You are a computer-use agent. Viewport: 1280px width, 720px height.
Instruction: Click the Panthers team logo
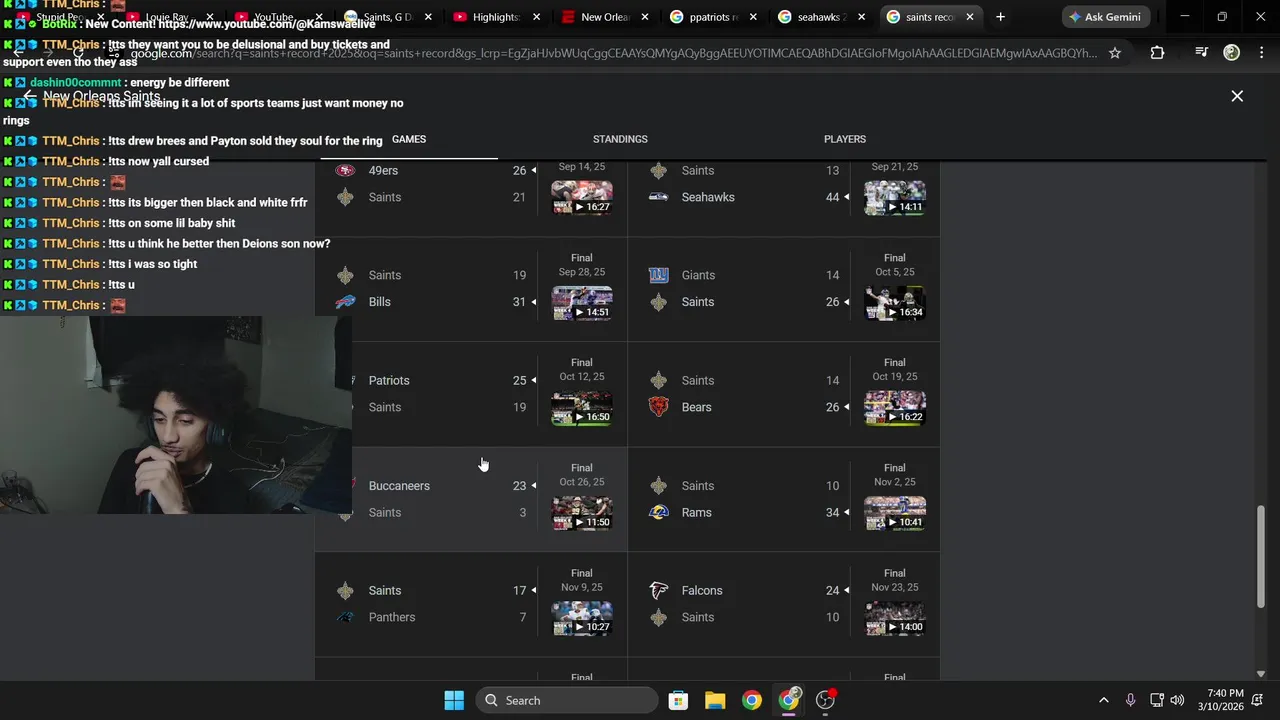(x=345, y=617)
